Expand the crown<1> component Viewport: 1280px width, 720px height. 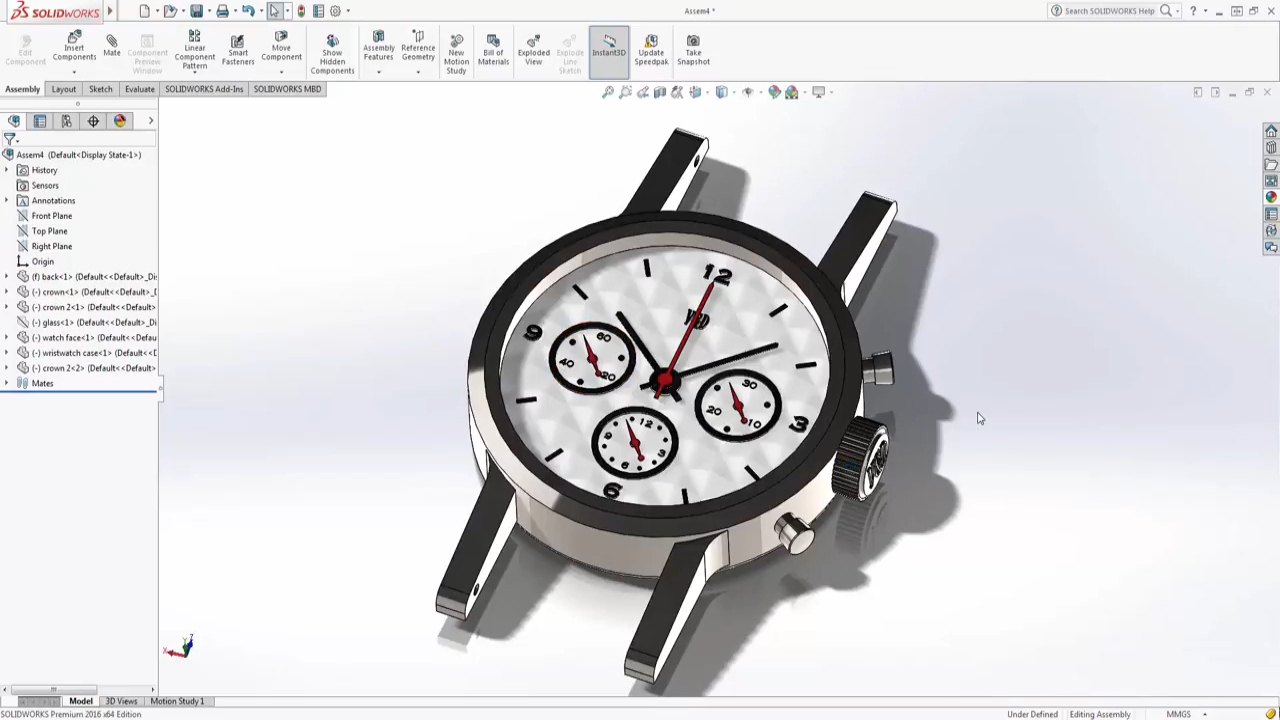pyautogui.click(x=7, y=292)
